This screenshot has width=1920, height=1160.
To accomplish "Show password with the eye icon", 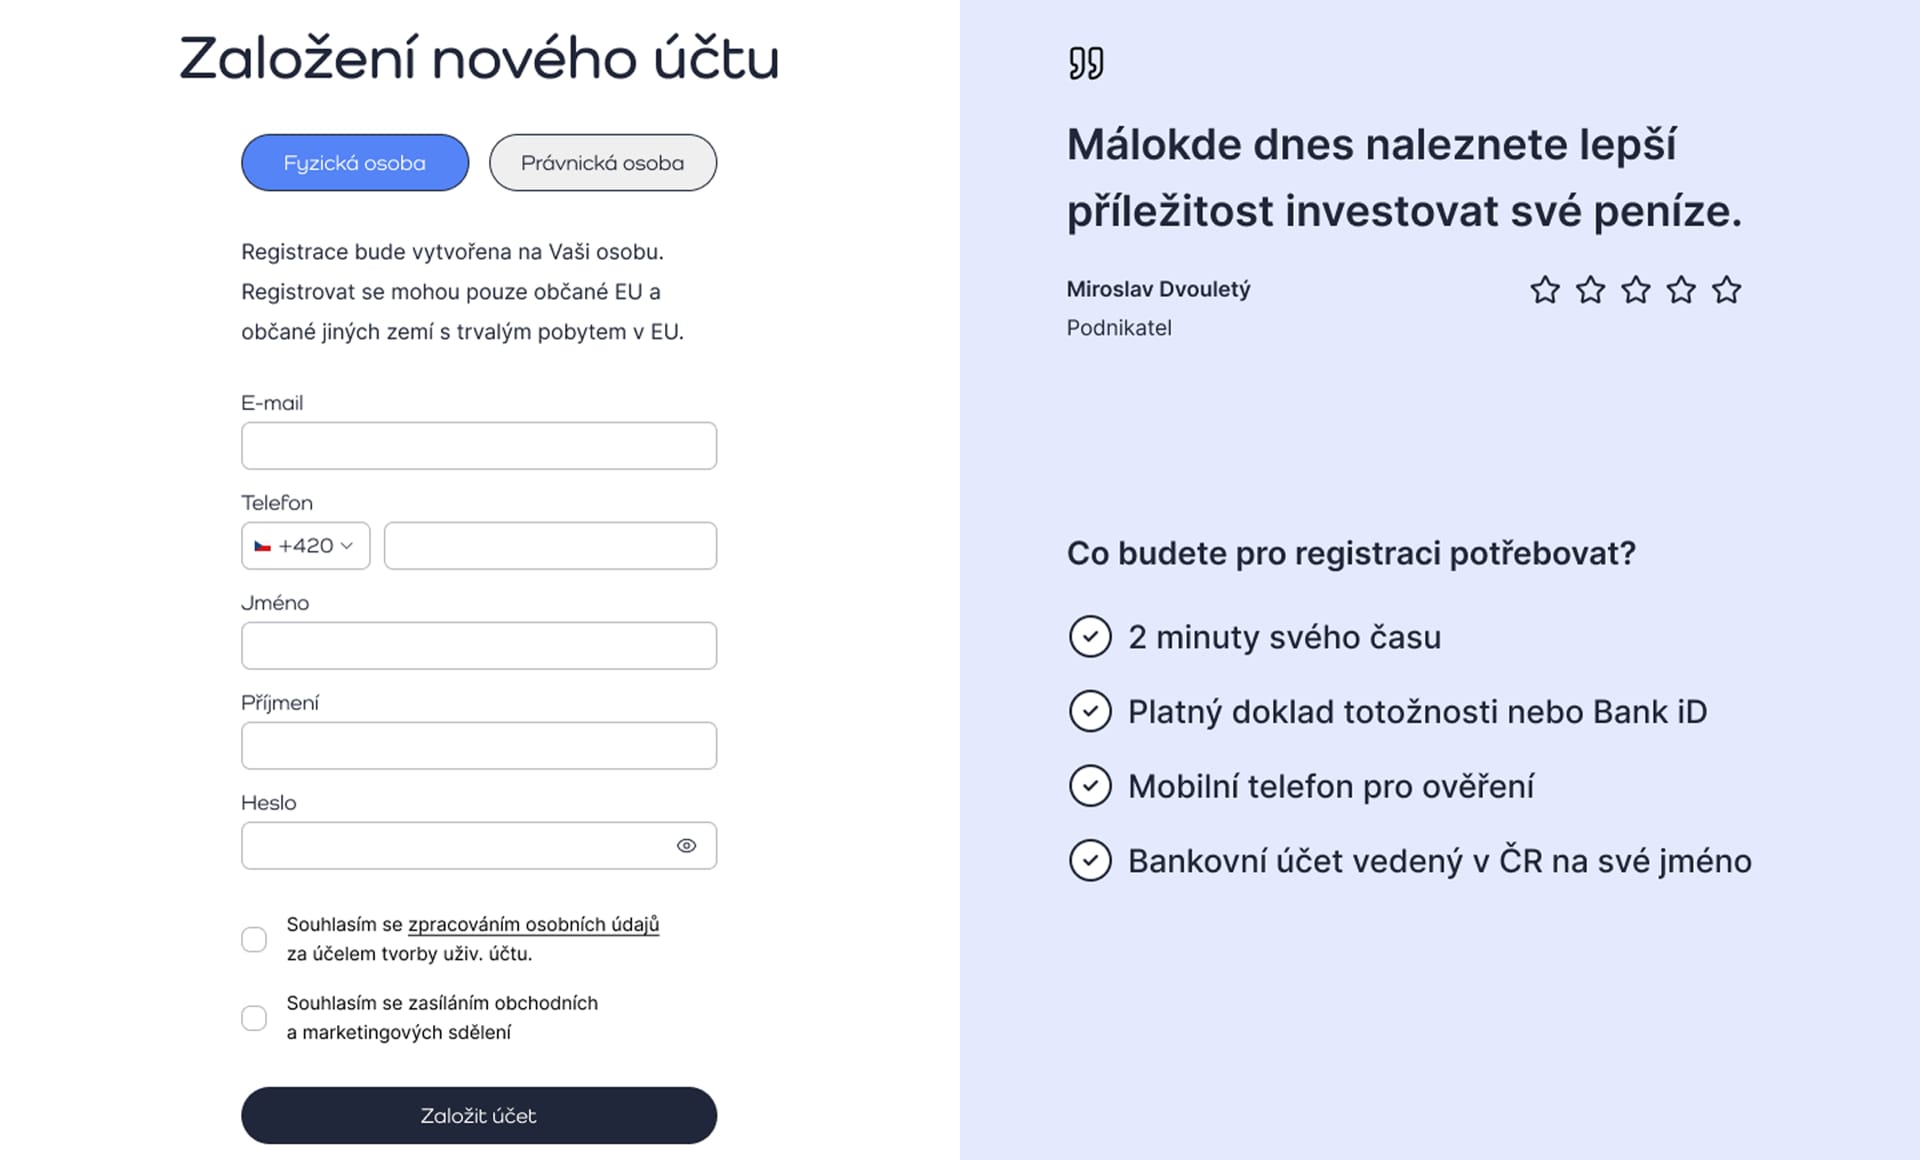I will (686, 846).
